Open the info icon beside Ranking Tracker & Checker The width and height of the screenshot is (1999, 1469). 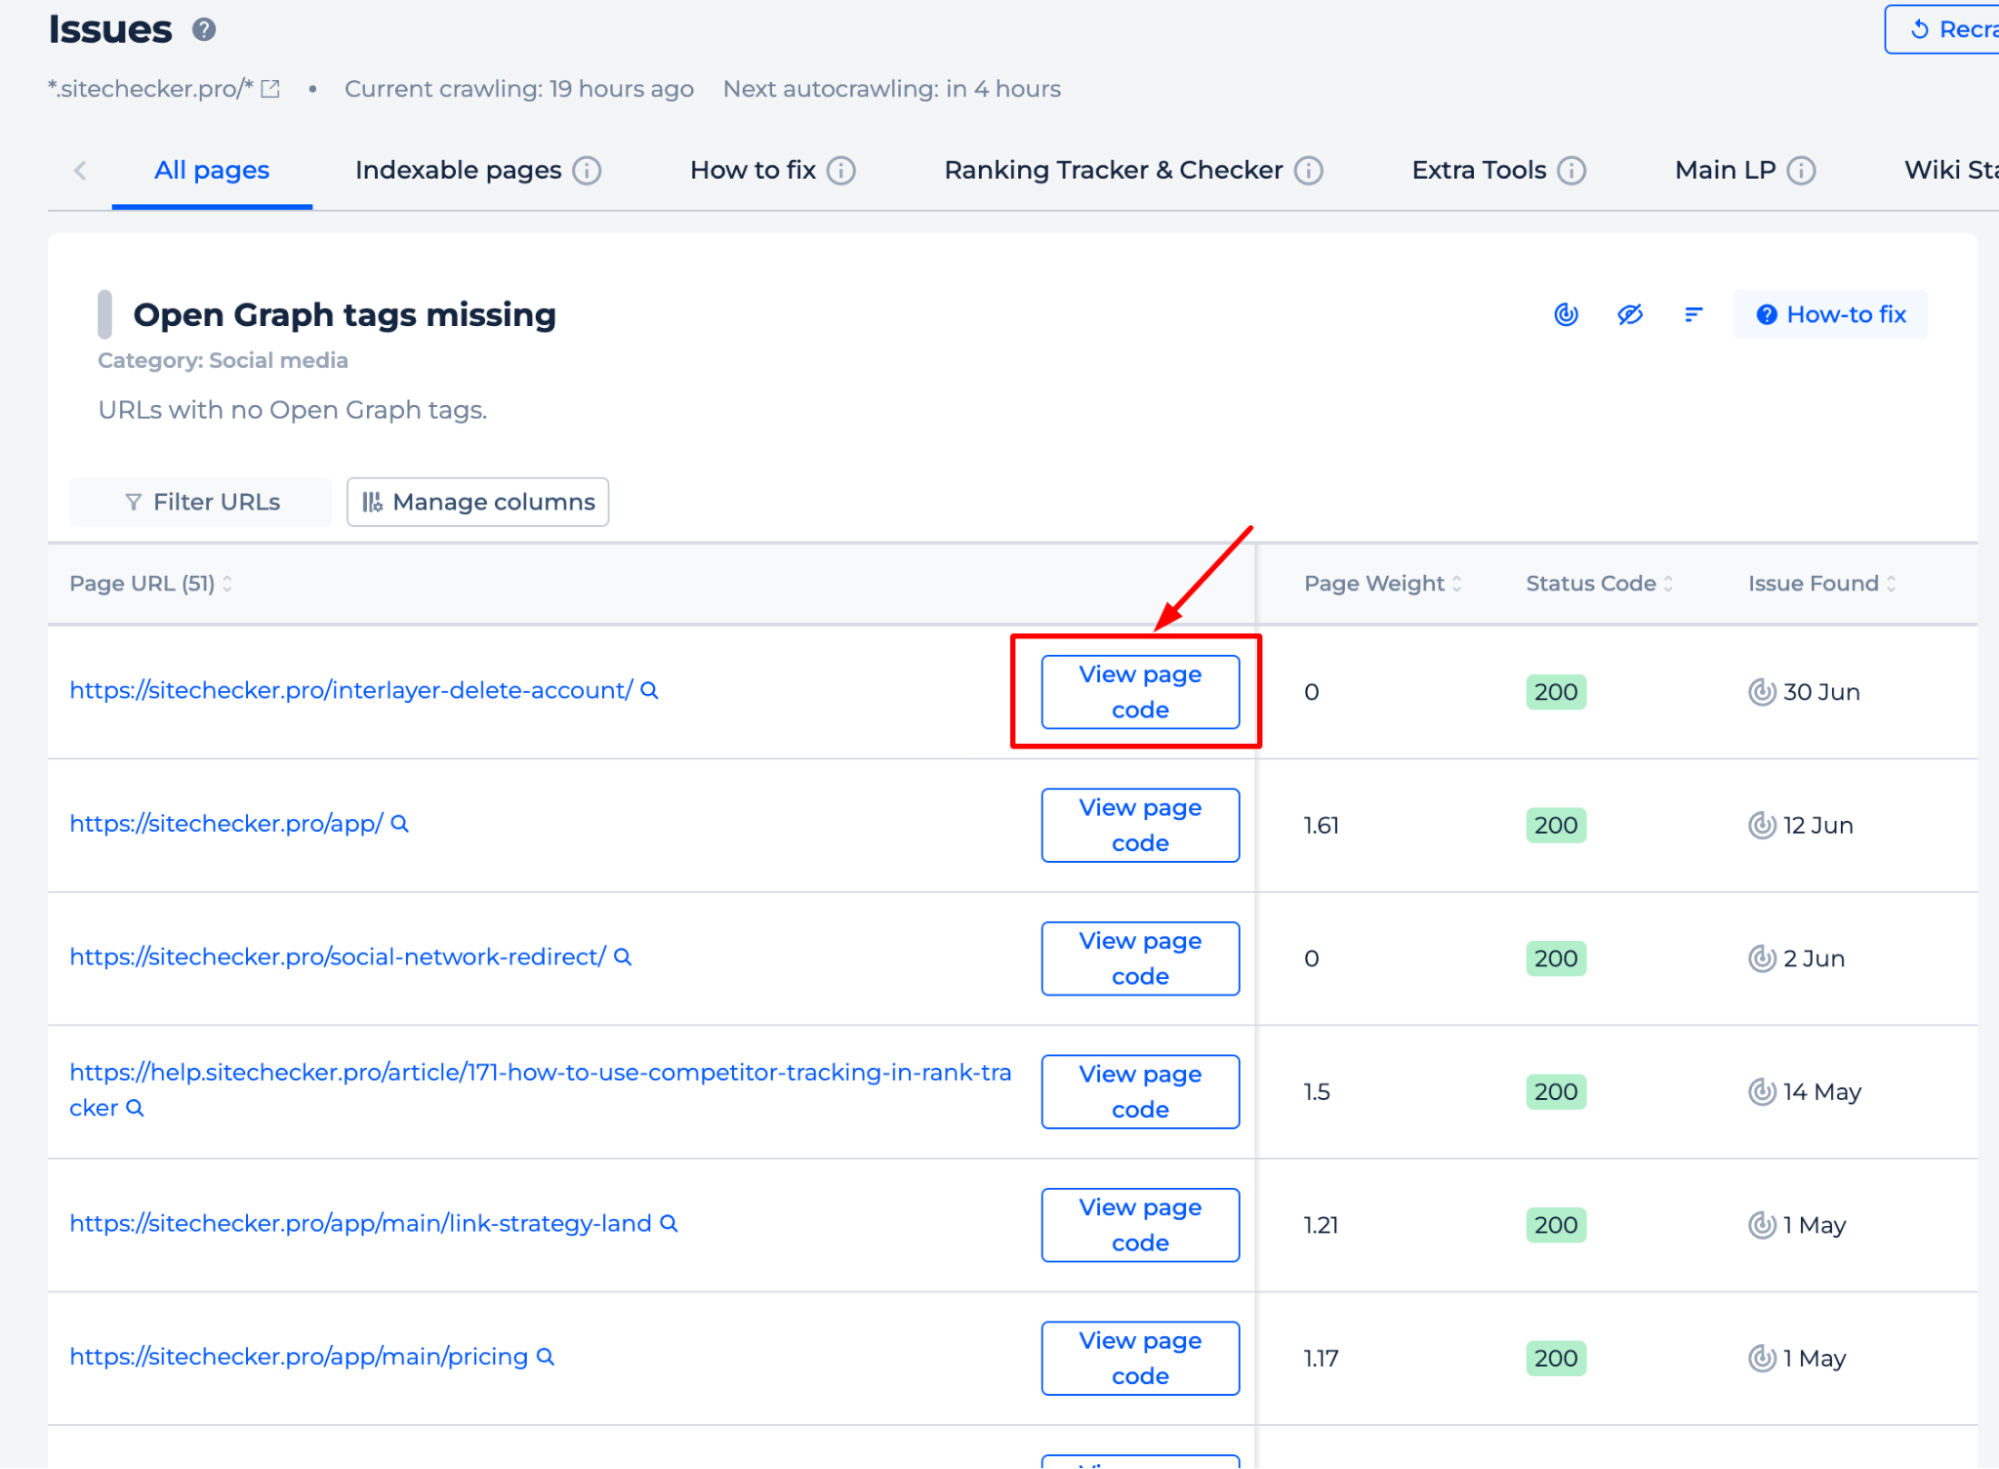[x=1309, y=171]
